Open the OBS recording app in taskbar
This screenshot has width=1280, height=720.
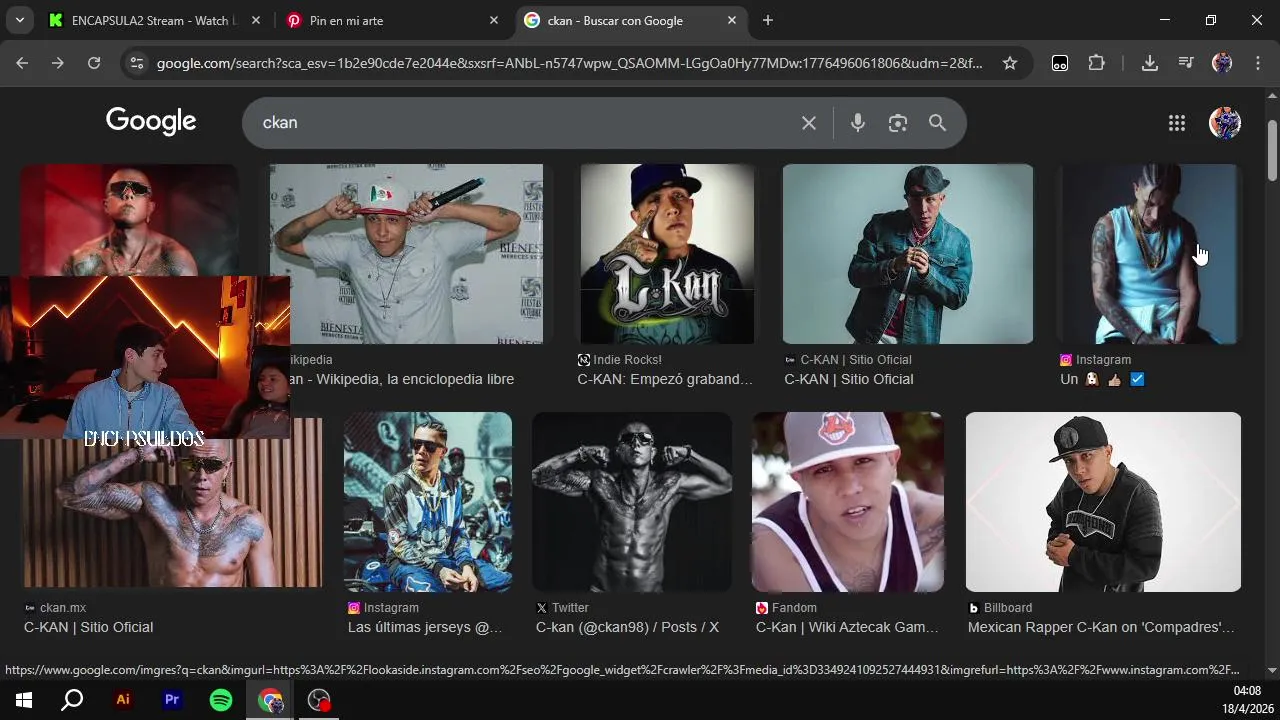[x=319, y=700]
